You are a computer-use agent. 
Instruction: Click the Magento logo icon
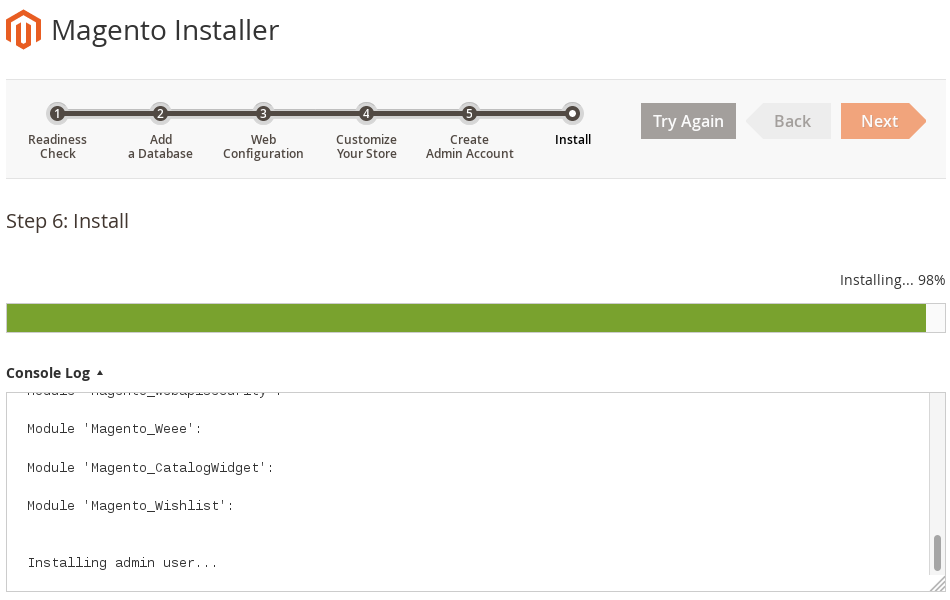pos(24,30)
